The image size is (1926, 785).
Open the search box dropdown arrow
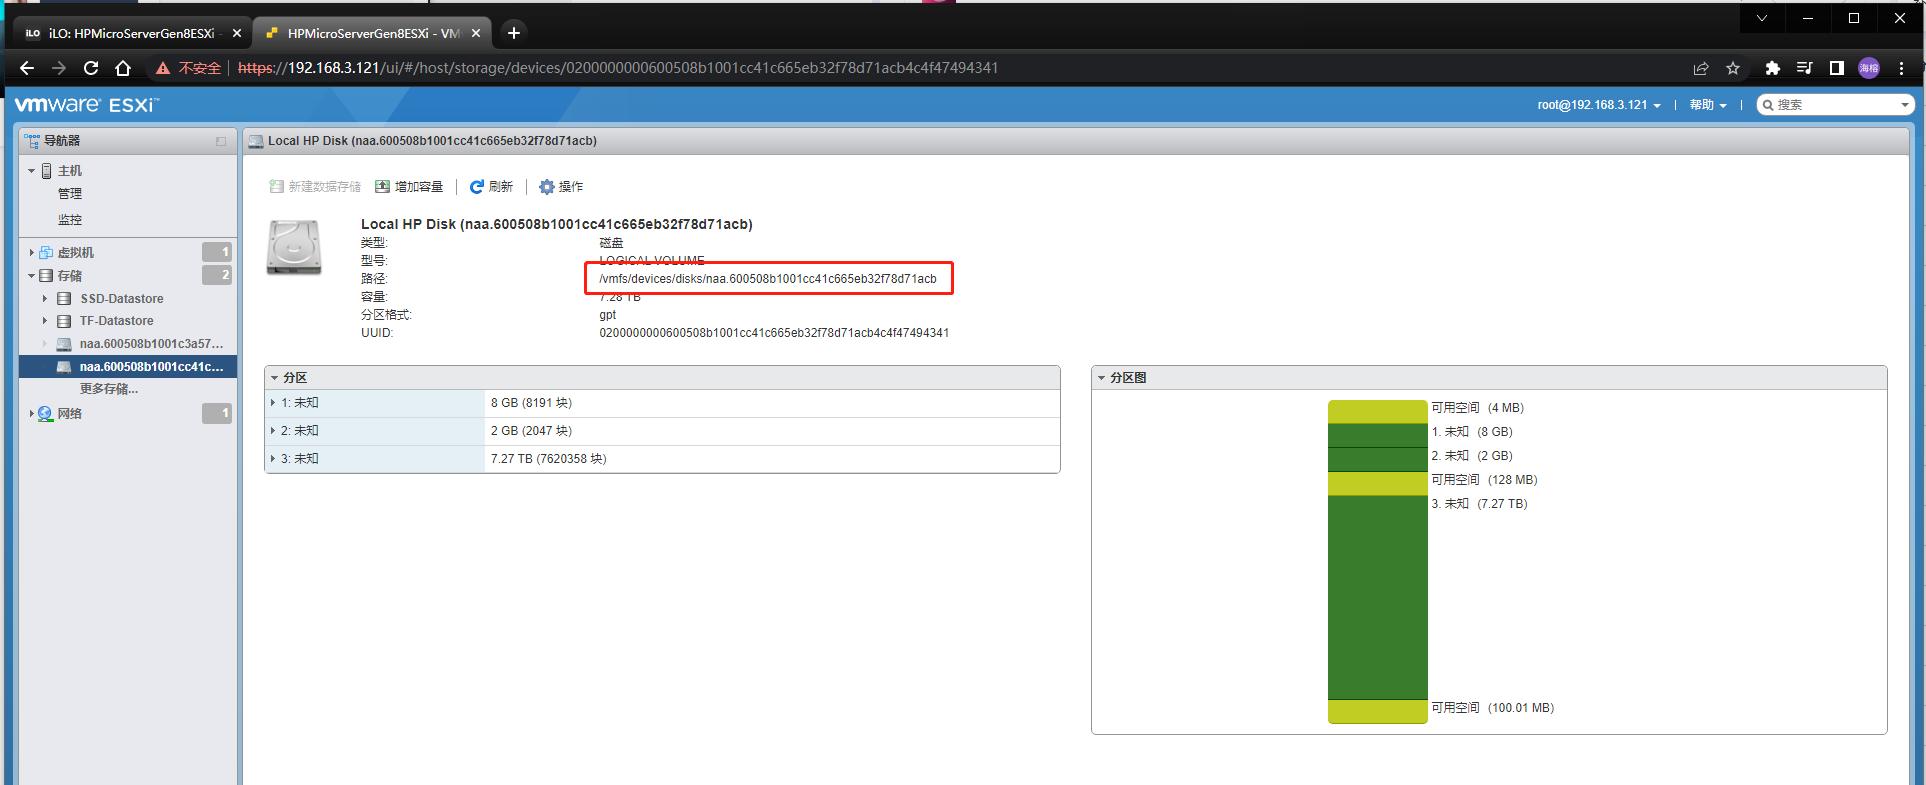1904,105
